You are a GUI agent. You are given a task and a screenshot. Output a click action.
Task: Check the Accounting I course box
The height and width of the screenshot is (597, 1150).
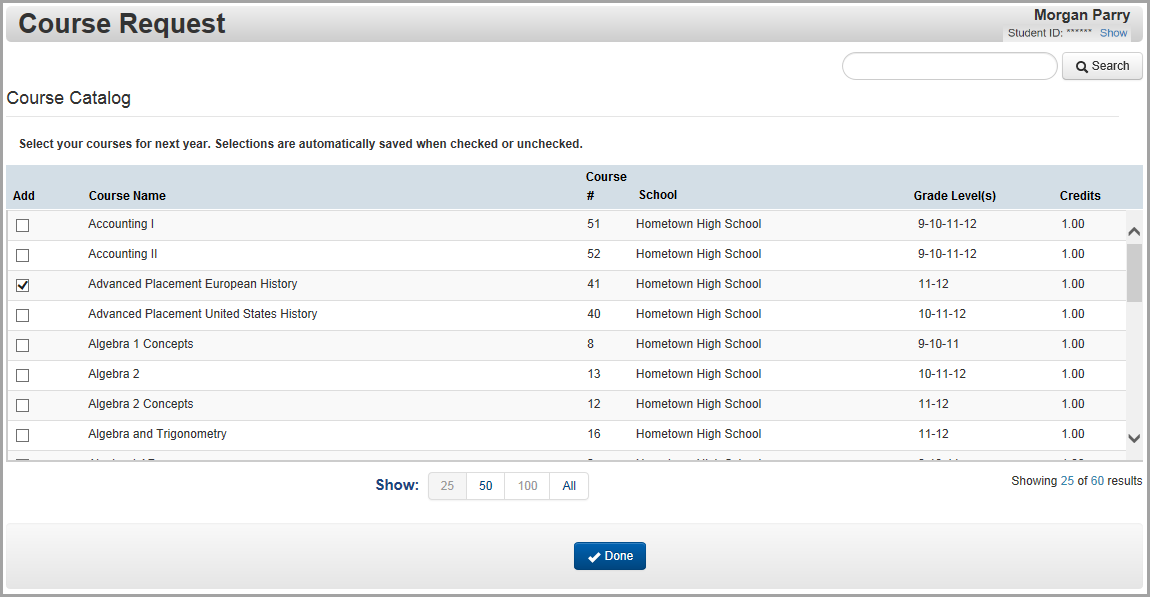(23, 225)
